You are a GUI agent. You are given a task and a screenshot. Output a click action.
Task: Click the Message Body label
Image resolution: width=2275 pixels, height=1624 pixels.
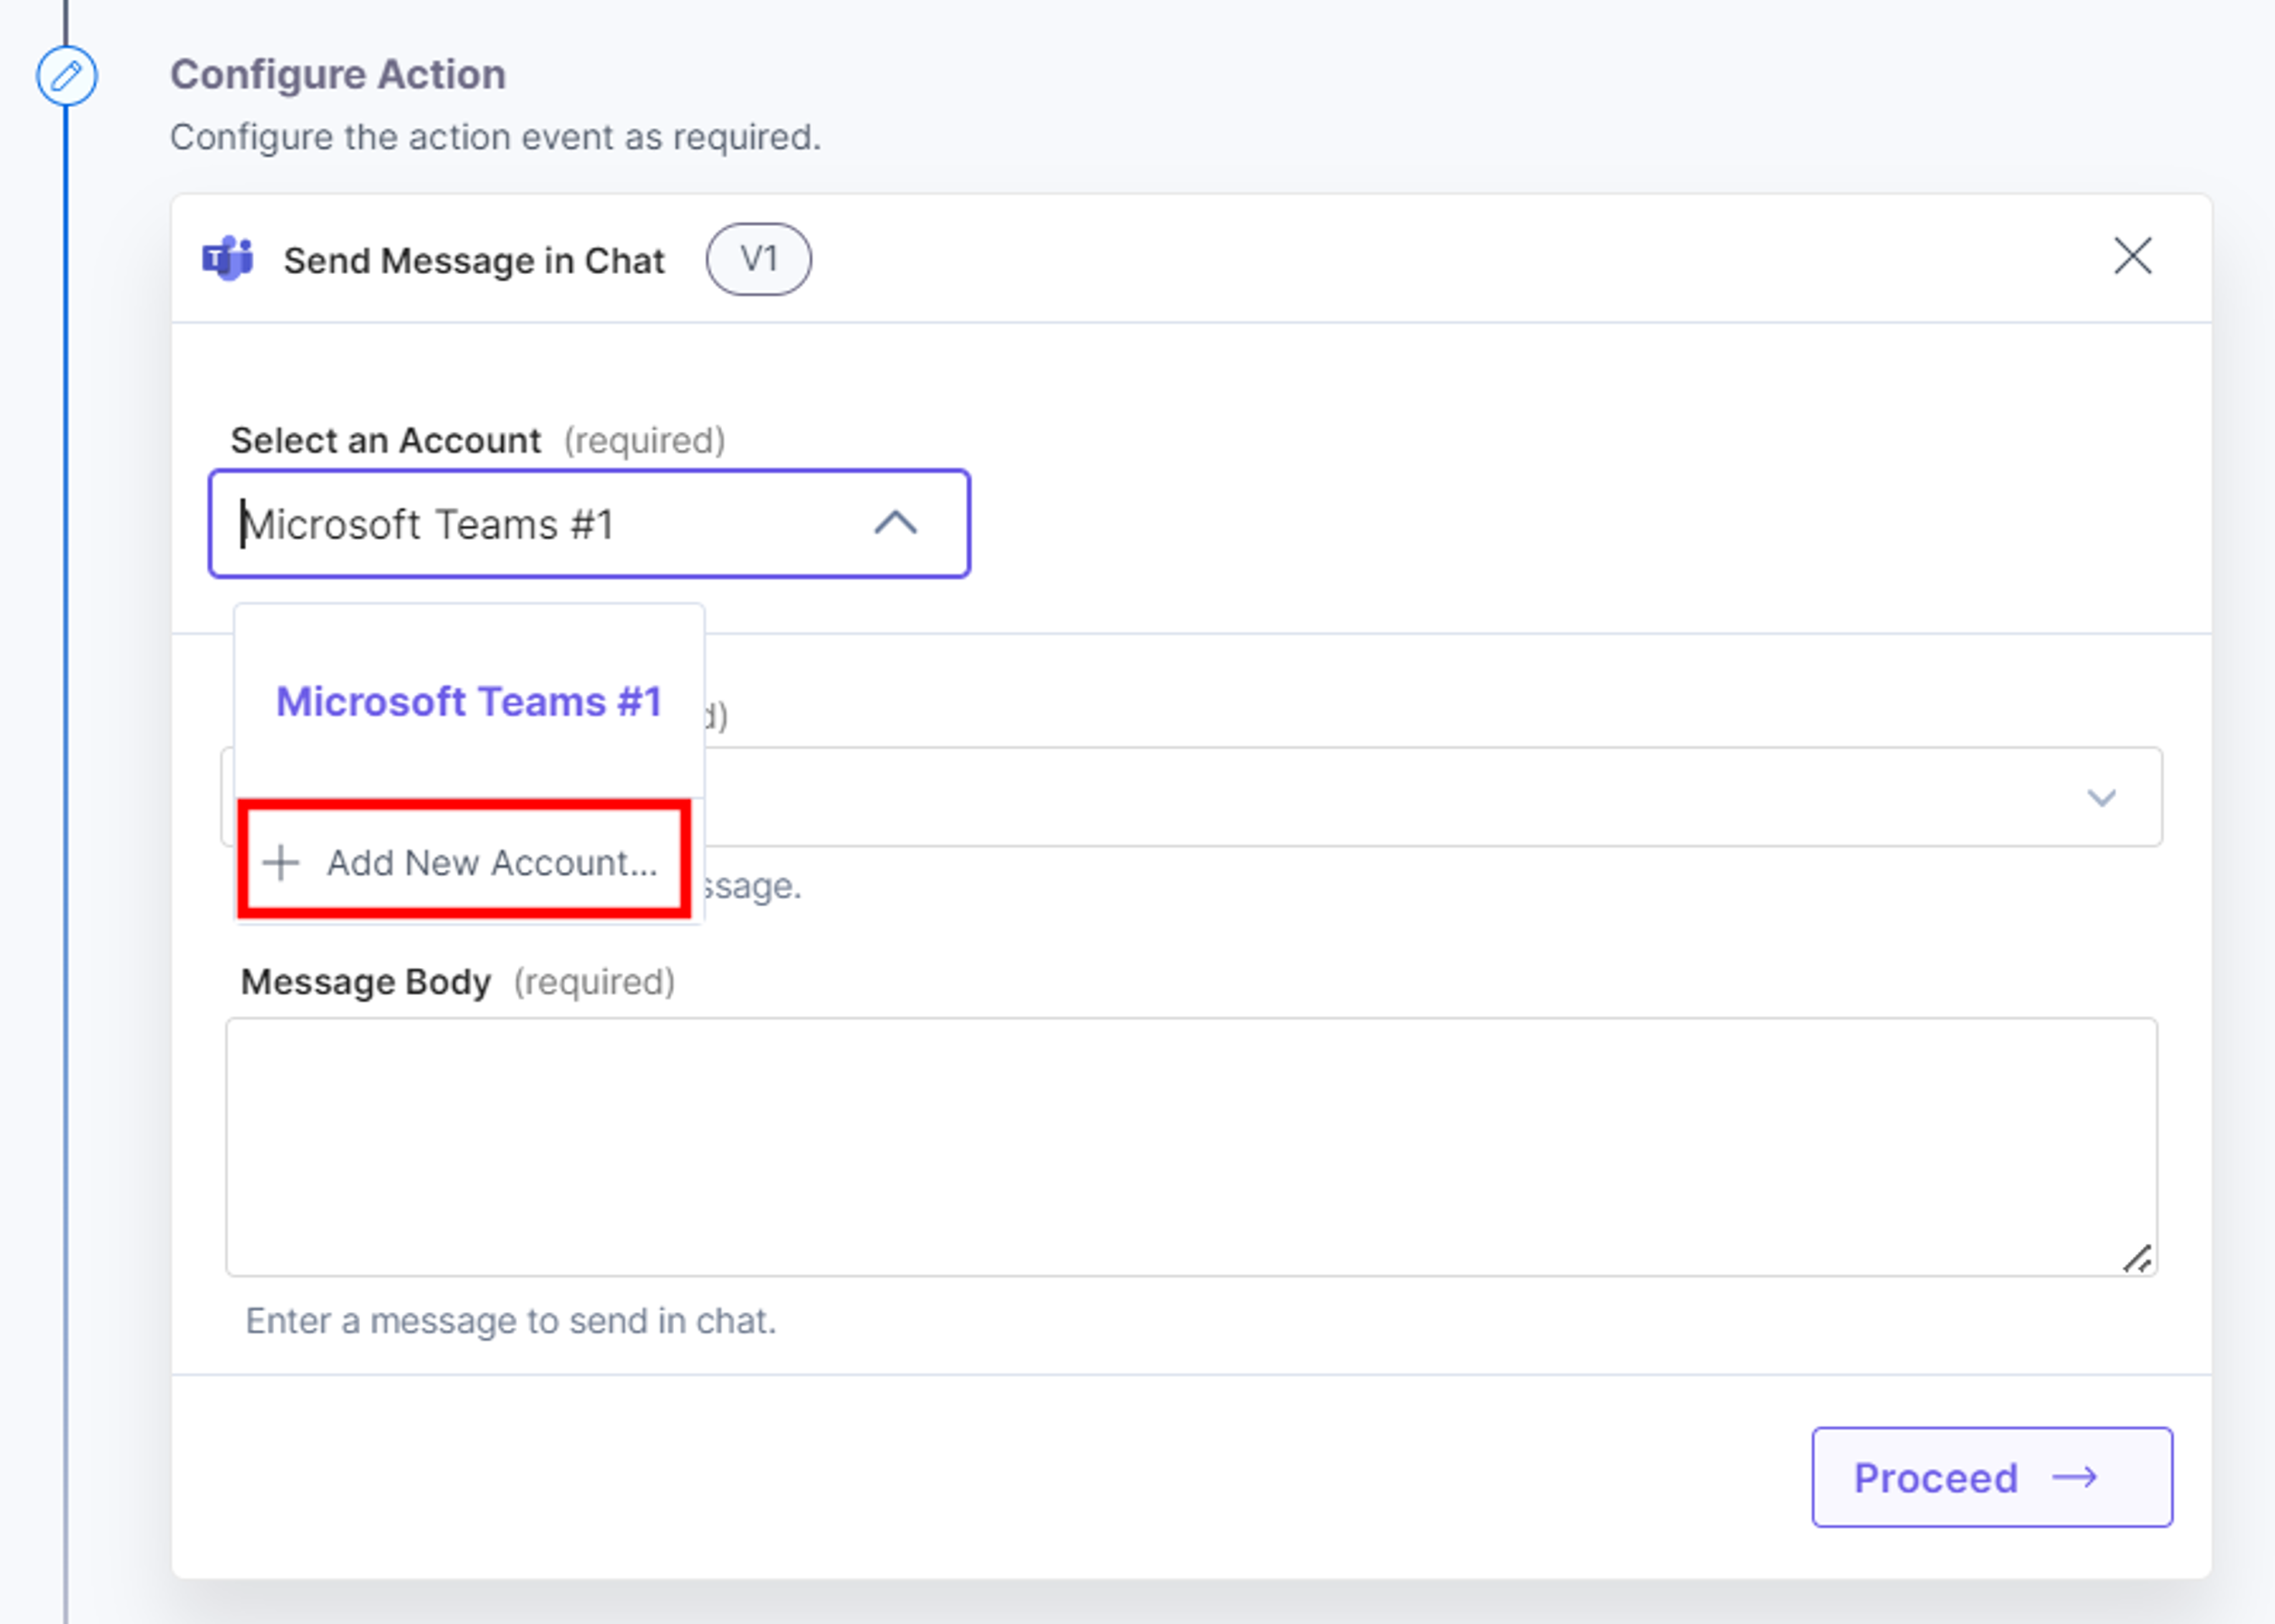click(366, 982)
